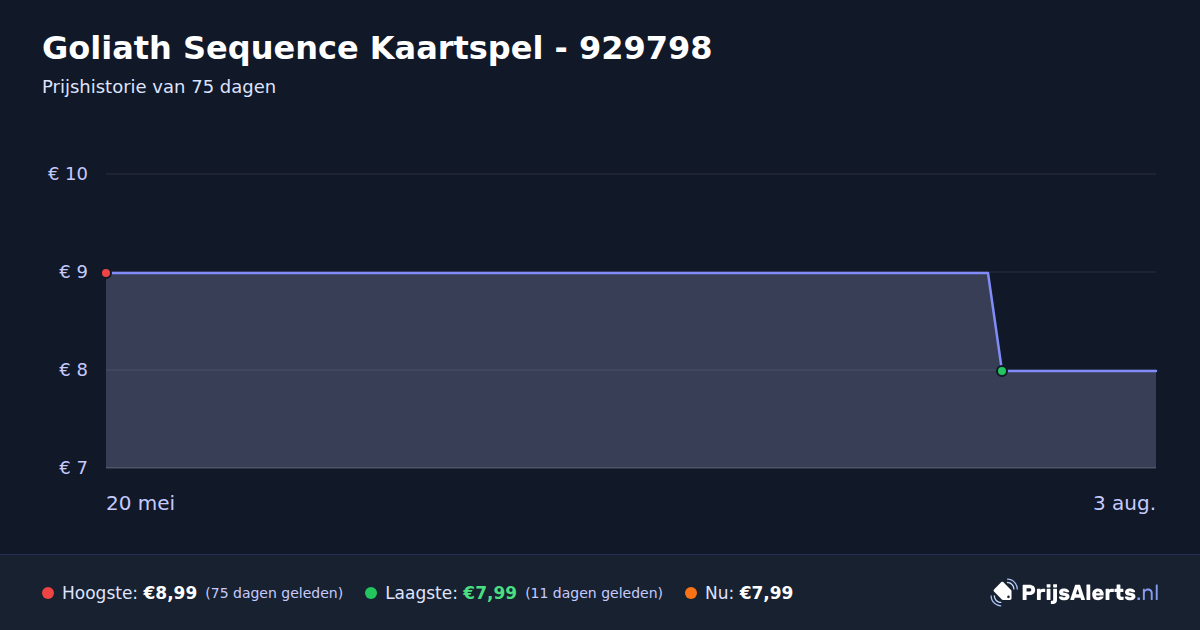Click the 3 aug. end date label
Image resolution: width=1200 pixels, height=630 pixels.
pos(1124,503)
